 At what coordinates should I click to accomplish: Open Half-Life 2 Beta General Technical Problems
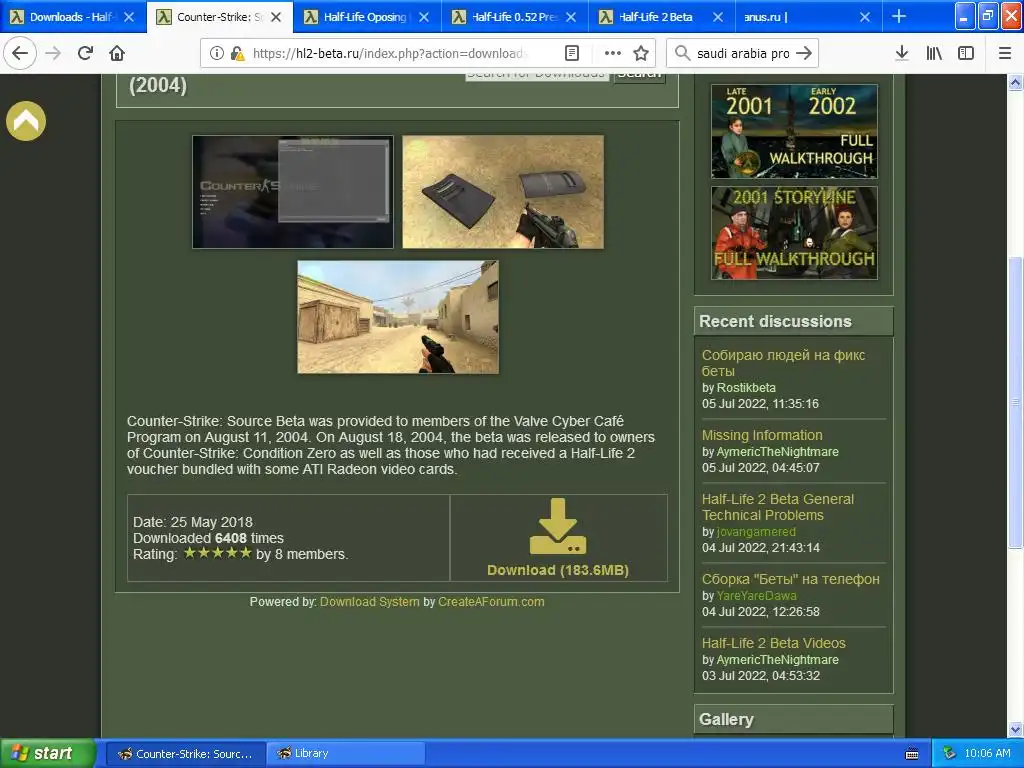[x=778, y=507]
